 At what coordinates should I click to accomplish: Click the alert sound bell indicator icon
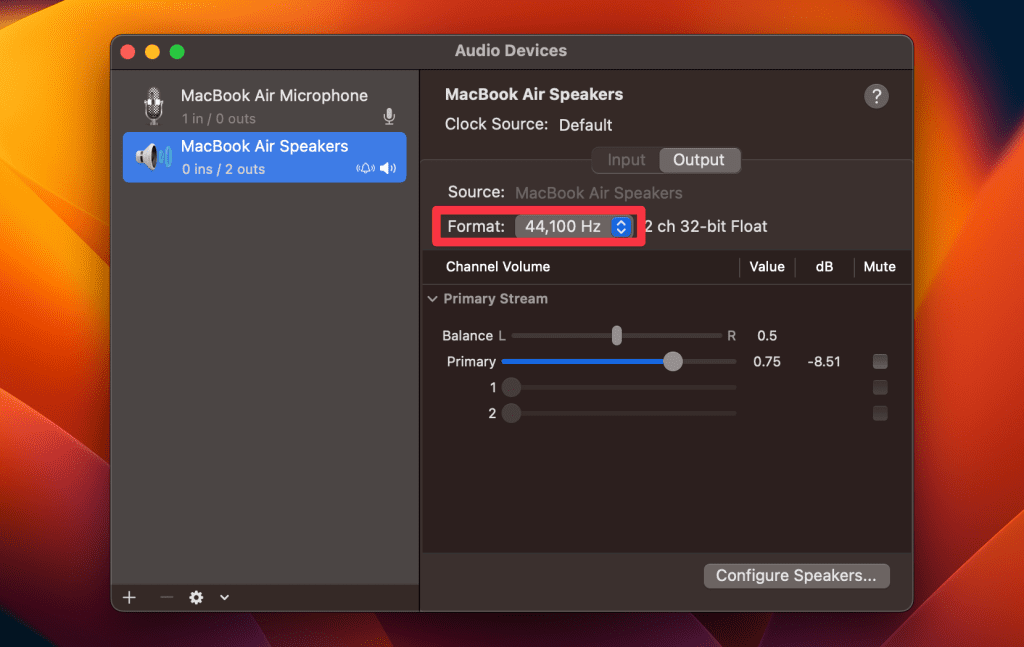tap(365, 169)
